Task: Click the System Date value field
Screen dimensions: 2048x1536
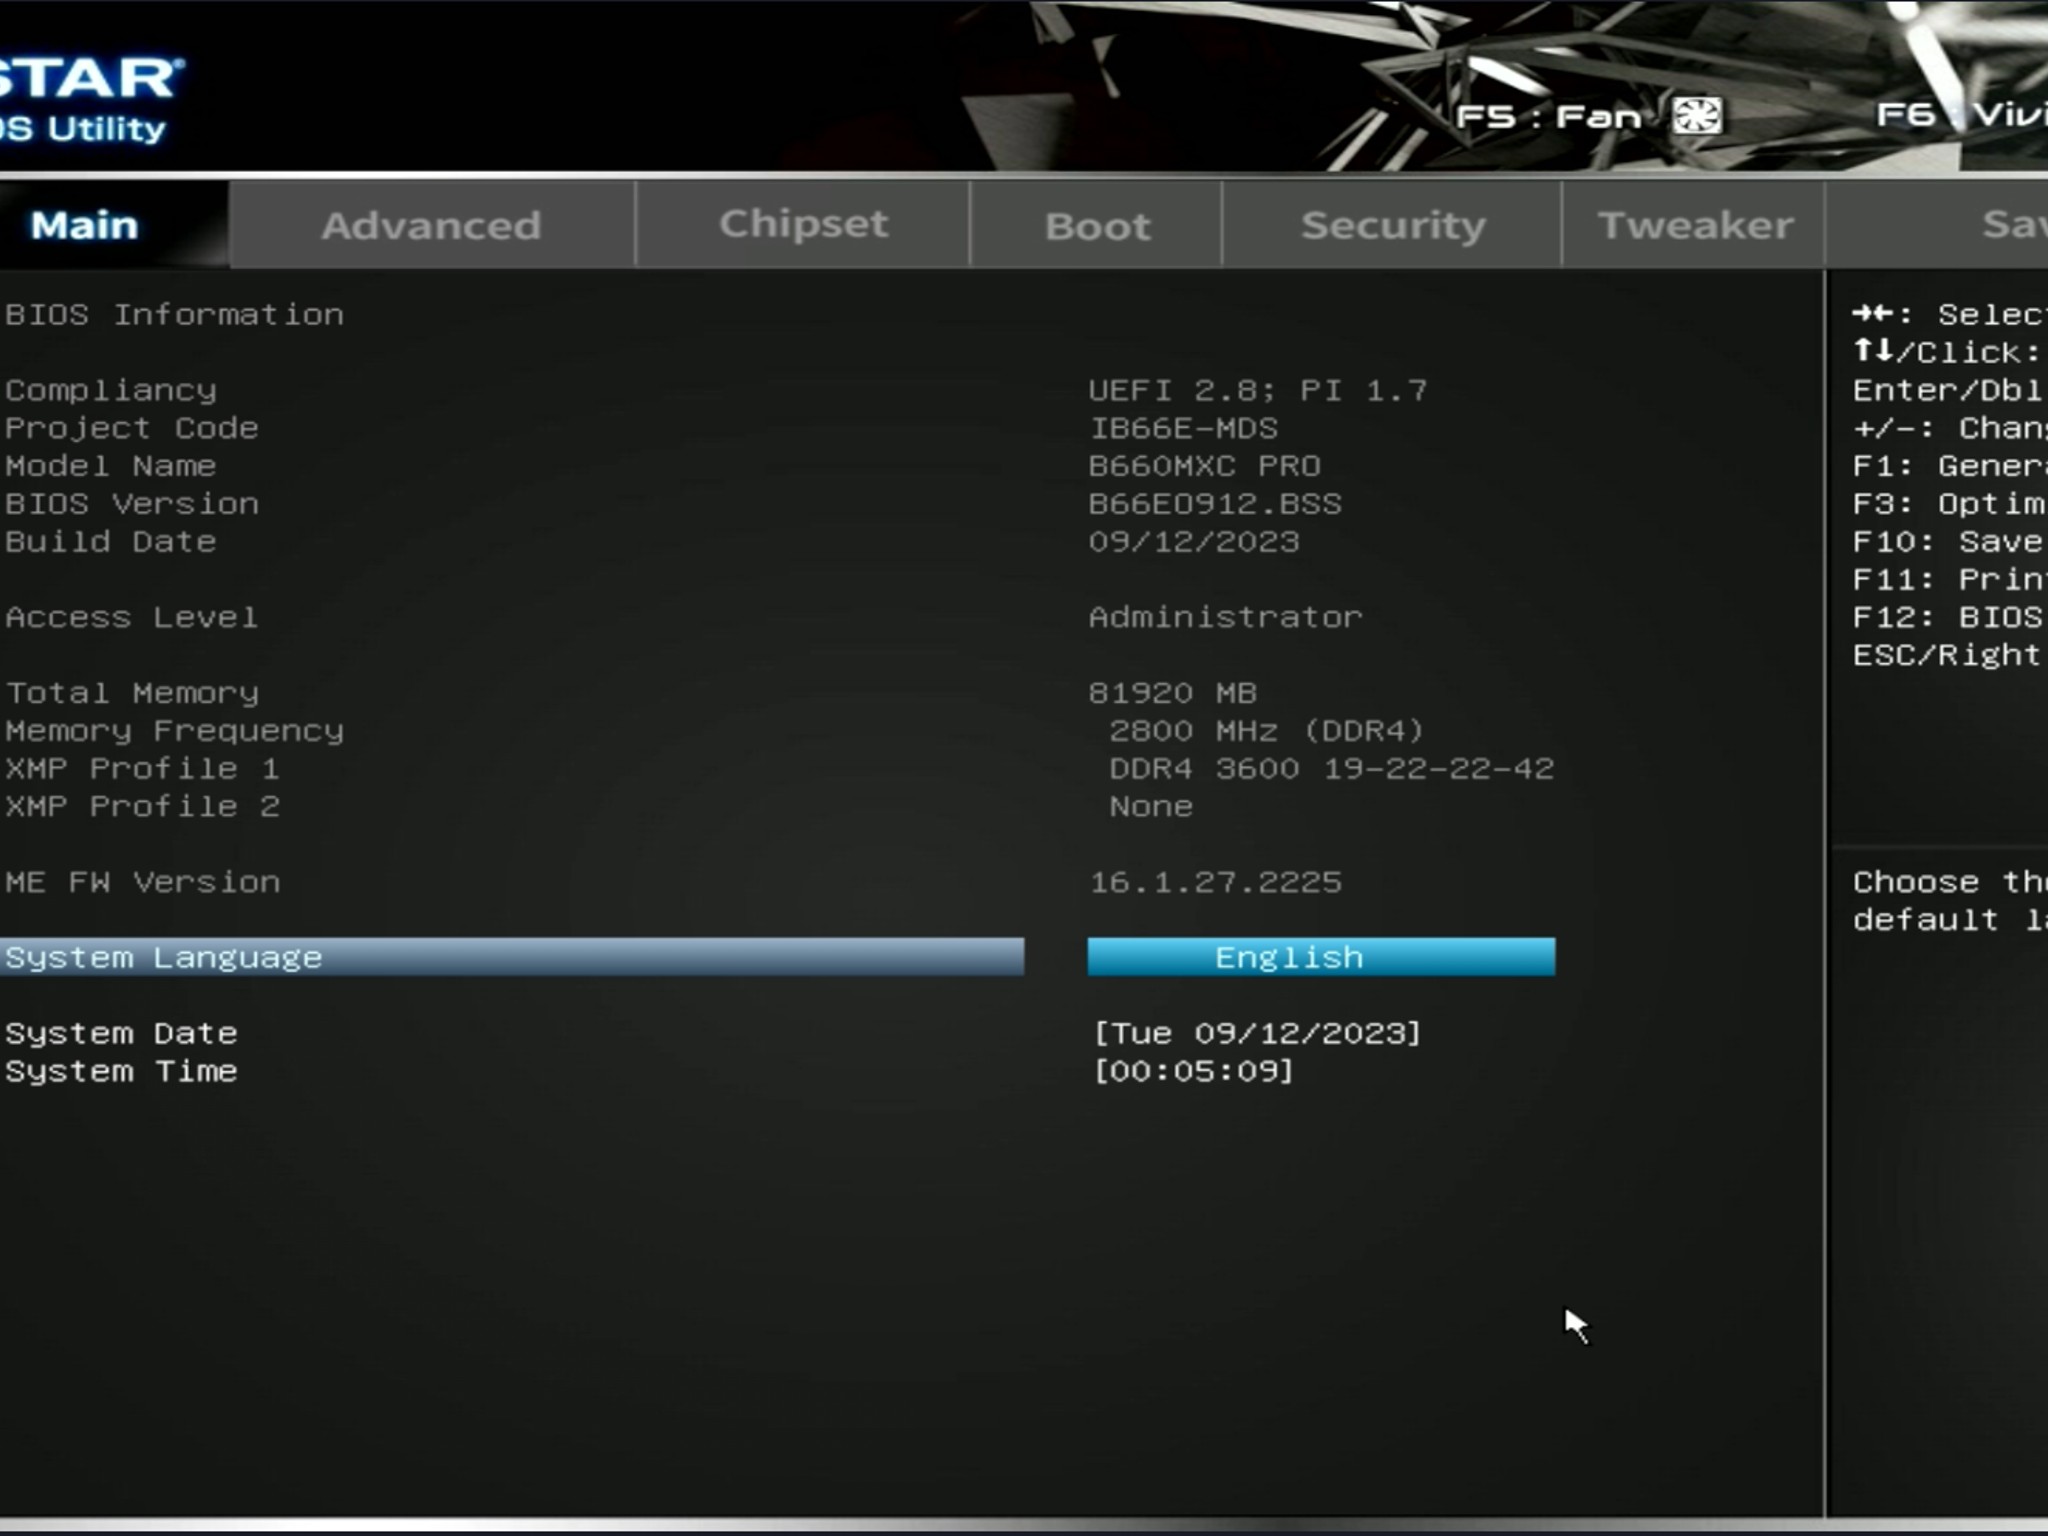Action: (x=1257, y=1033)
